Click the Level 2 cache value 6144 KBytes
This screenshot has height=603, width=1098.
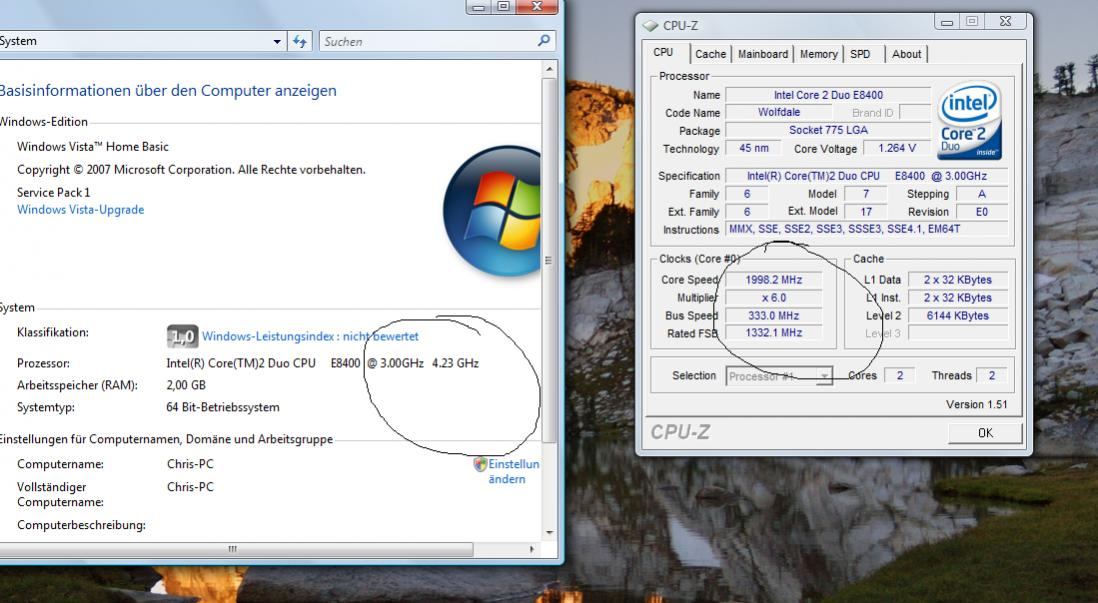click(x=957, y=316)
